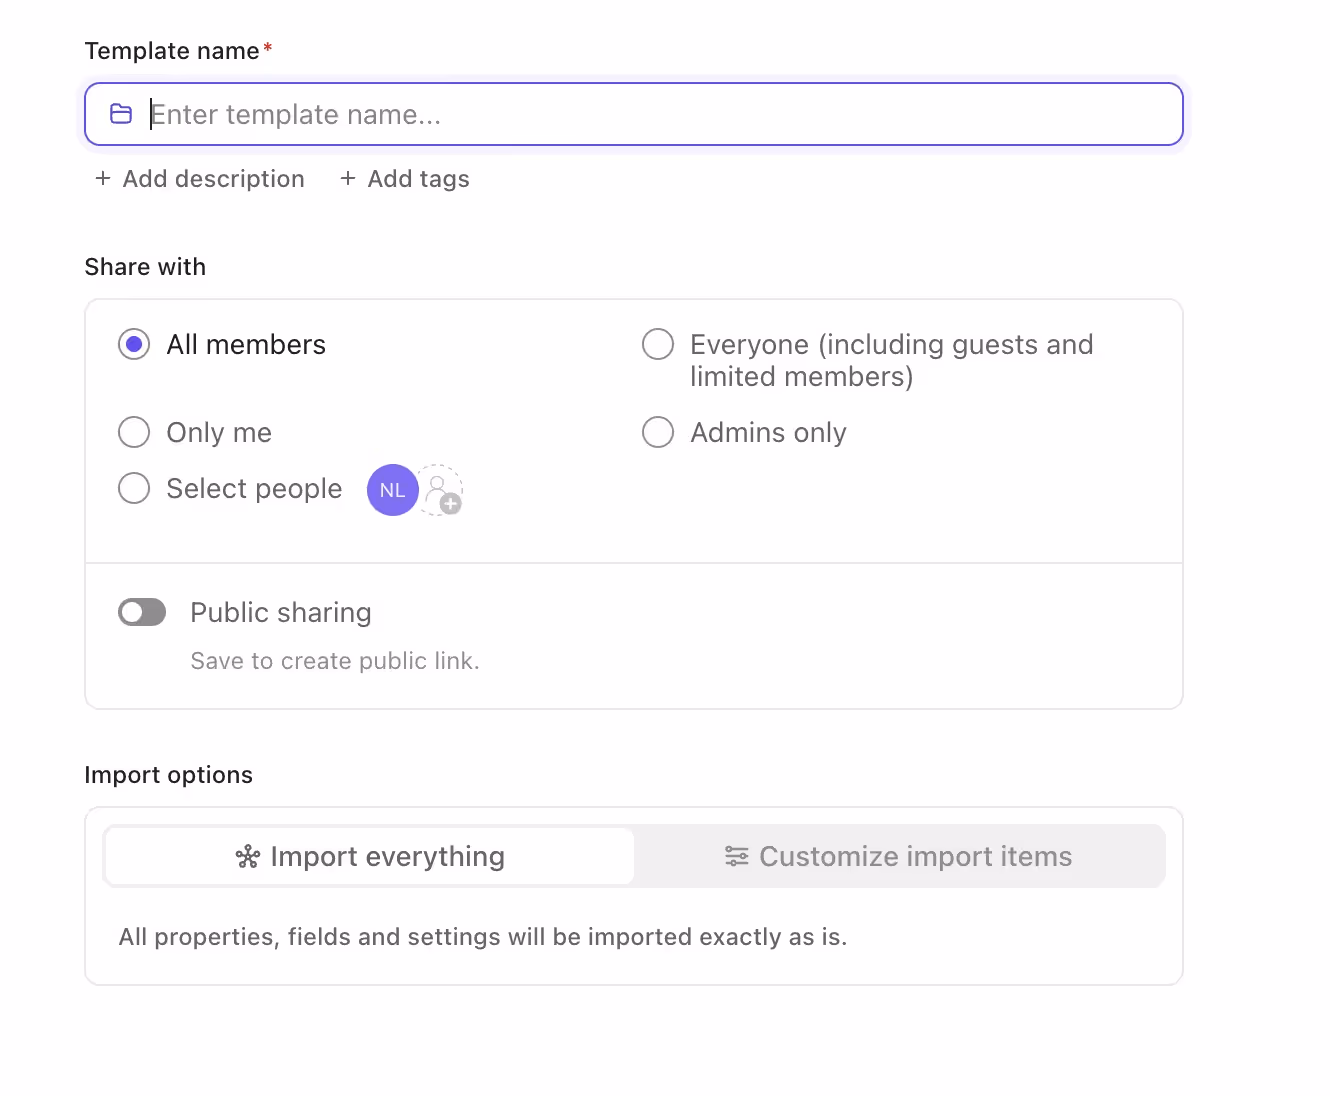Screen dimensions: 1330x1096
Task: Click the add person icon
Action: tap(441, 491)
